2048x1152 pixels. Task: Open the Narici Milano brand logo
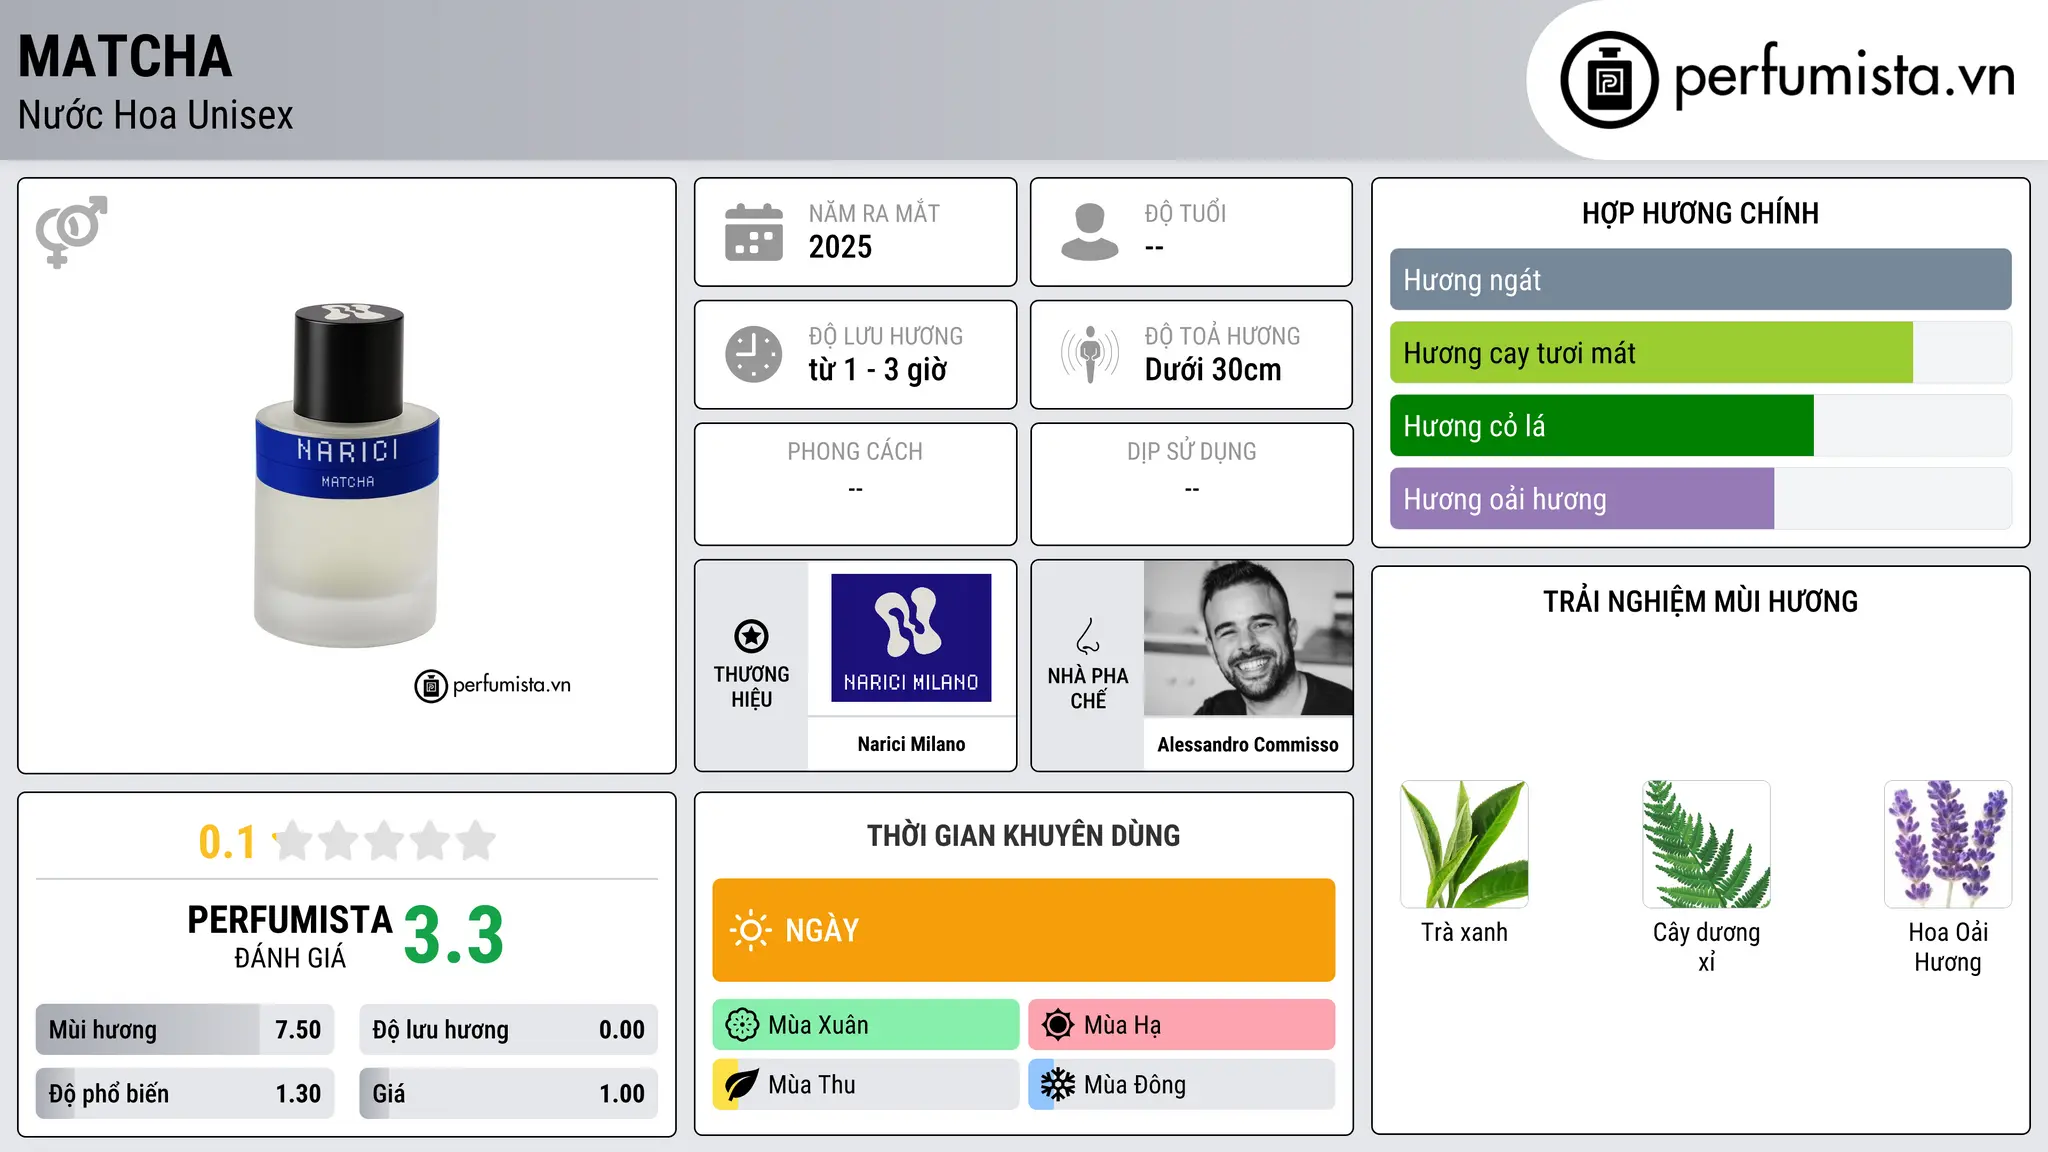click(911, 638)
